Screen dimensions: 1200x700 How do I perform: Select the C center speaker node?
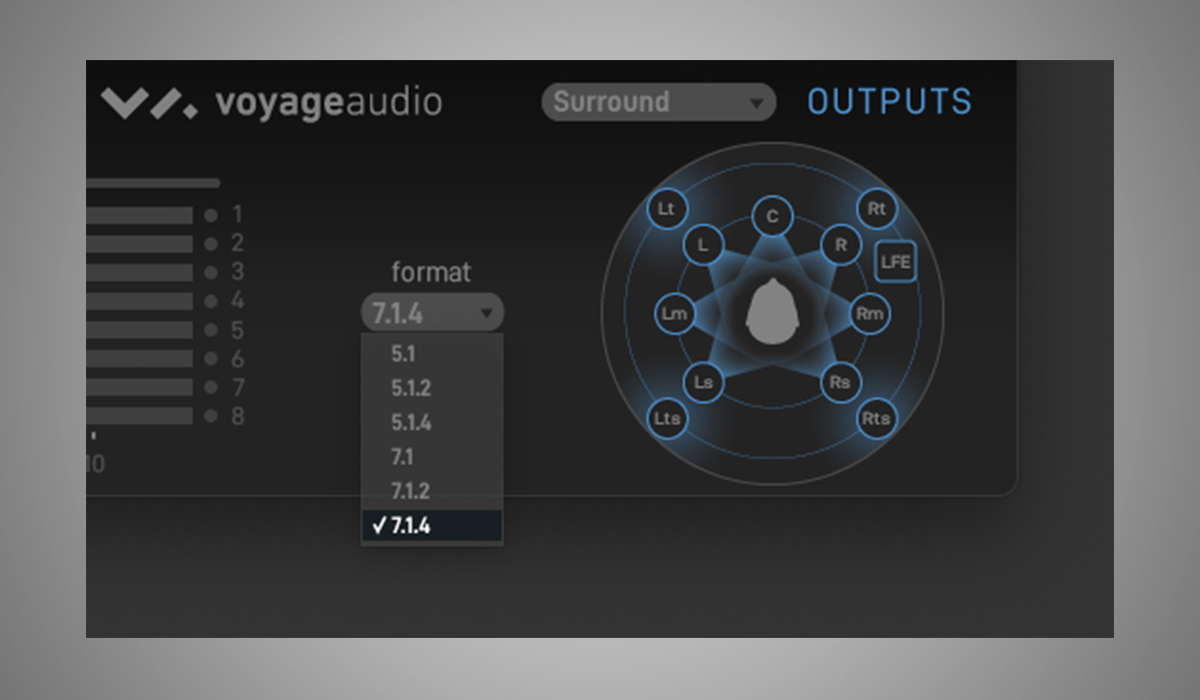pos(772,216)
